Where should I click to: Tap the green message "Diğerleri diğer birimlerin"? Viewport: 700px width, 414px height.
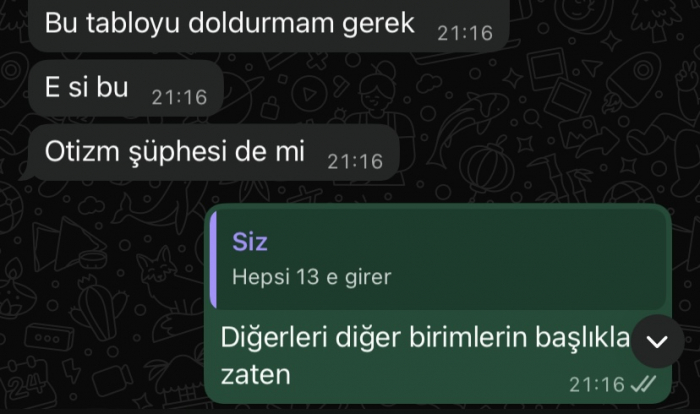click(438, 304)
